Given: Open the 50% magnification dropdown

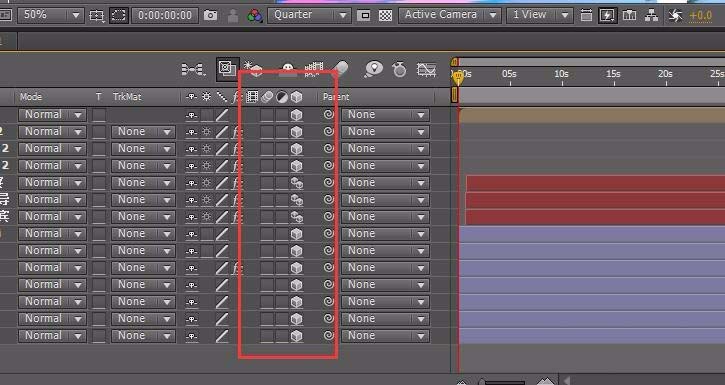Looking at the screenshot, I should tap(51, 15).
